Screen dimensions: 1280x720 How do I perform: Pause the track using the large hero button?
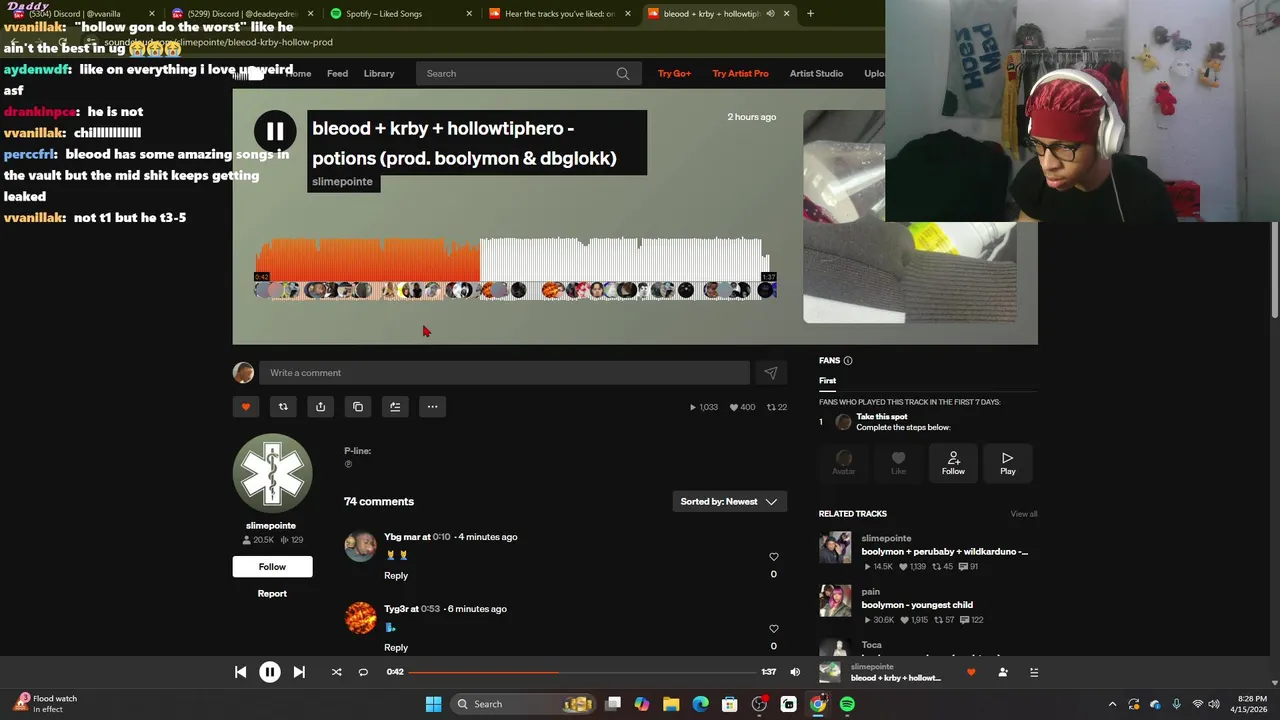(275, 131)
